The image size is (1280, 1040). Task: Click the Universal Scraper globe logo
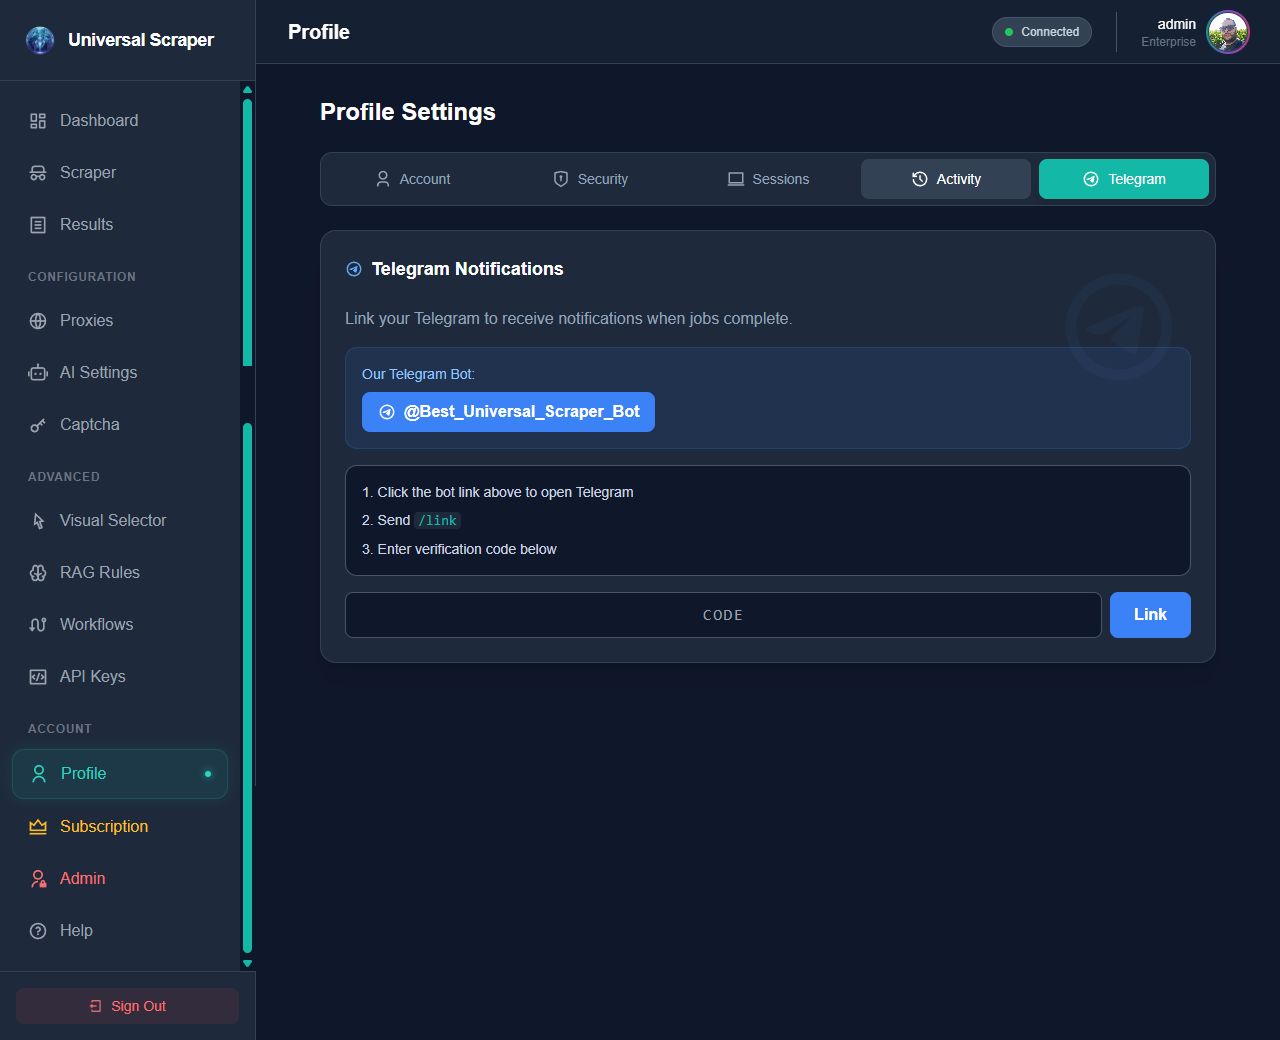[40, 40]
